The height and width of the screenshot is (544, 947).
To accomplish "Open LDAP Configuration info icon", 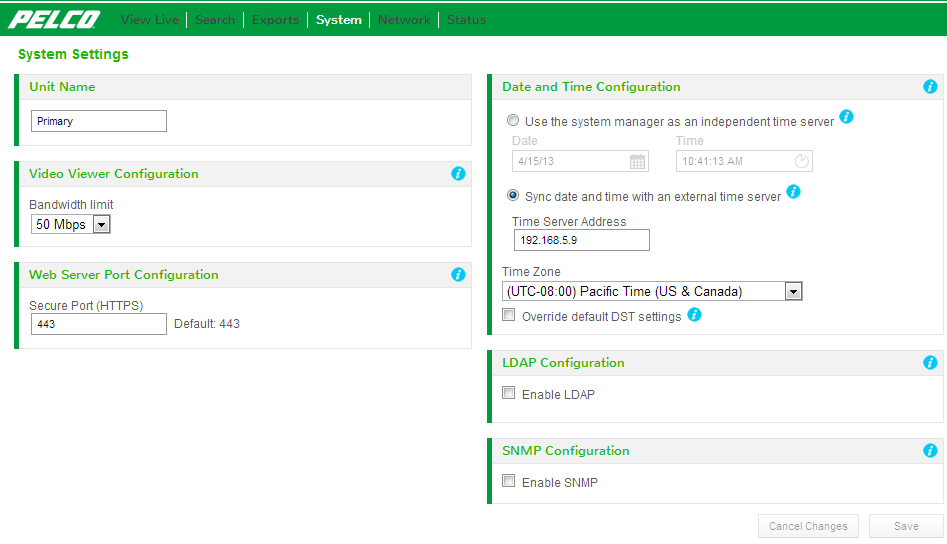I will [930, 363].
